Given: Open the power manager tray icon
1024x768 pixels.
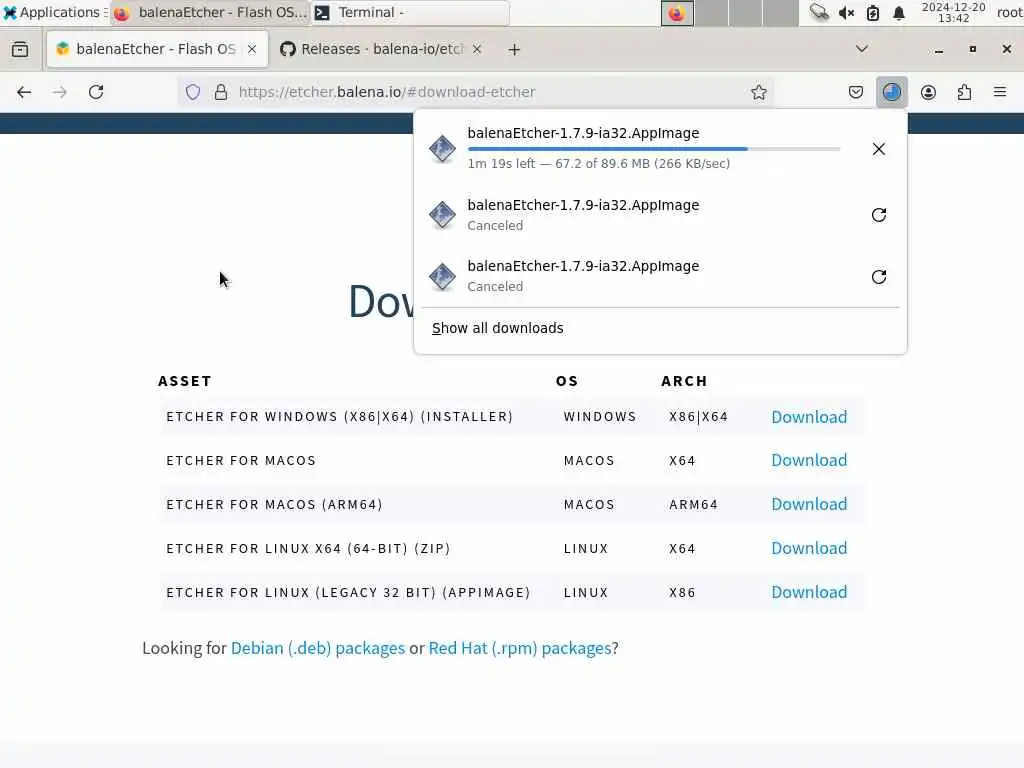Looking at the screenshot, I should 872,12.
